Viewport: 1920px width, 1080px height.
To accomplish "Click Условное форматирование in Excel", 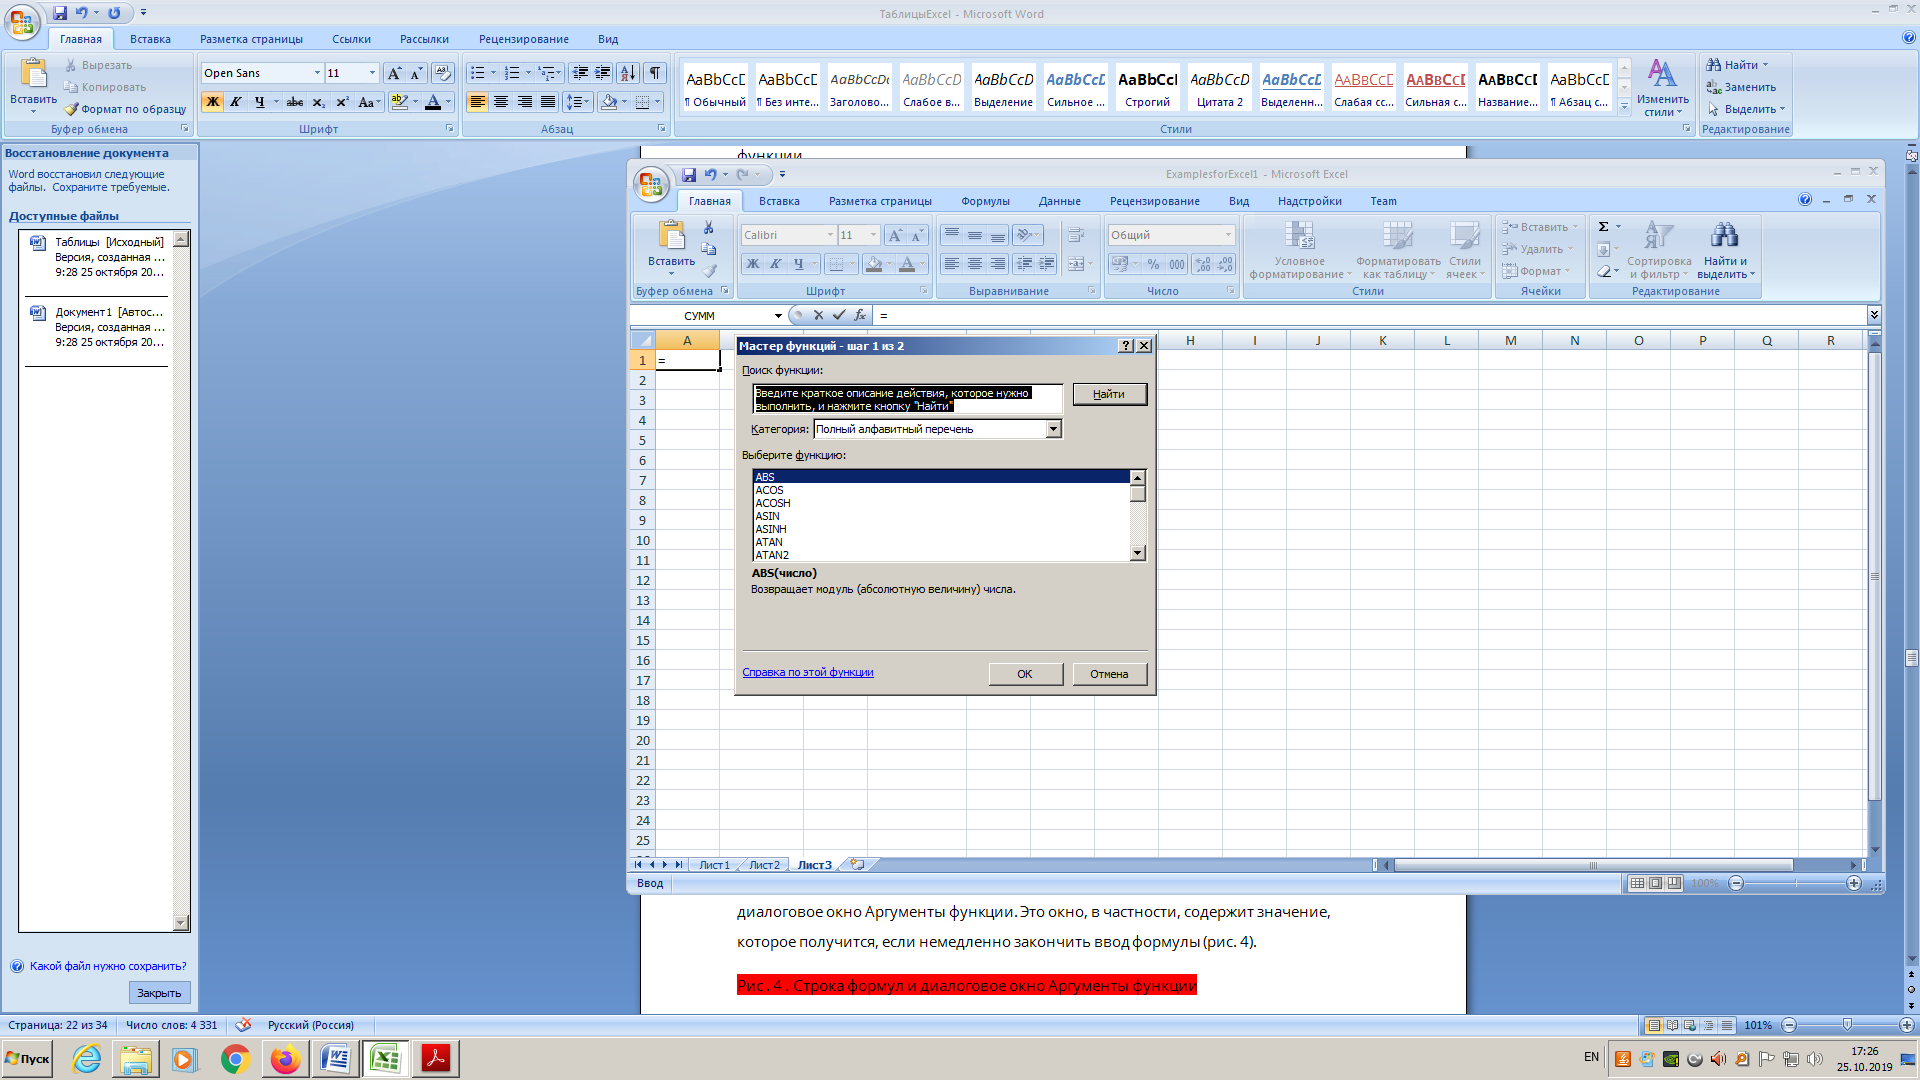I will pos(1299,250).
